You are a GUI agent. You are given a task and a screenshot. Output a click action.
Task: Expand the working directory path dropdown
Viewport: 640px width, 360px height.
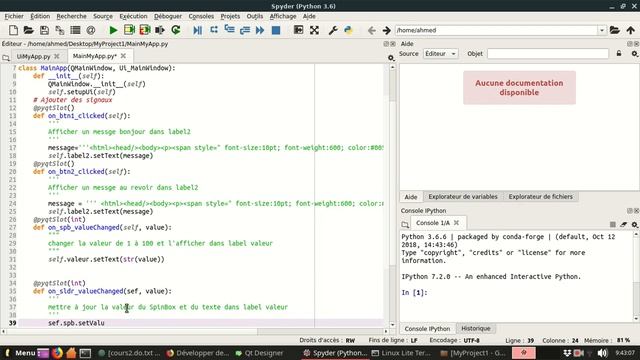pos(602,30)
